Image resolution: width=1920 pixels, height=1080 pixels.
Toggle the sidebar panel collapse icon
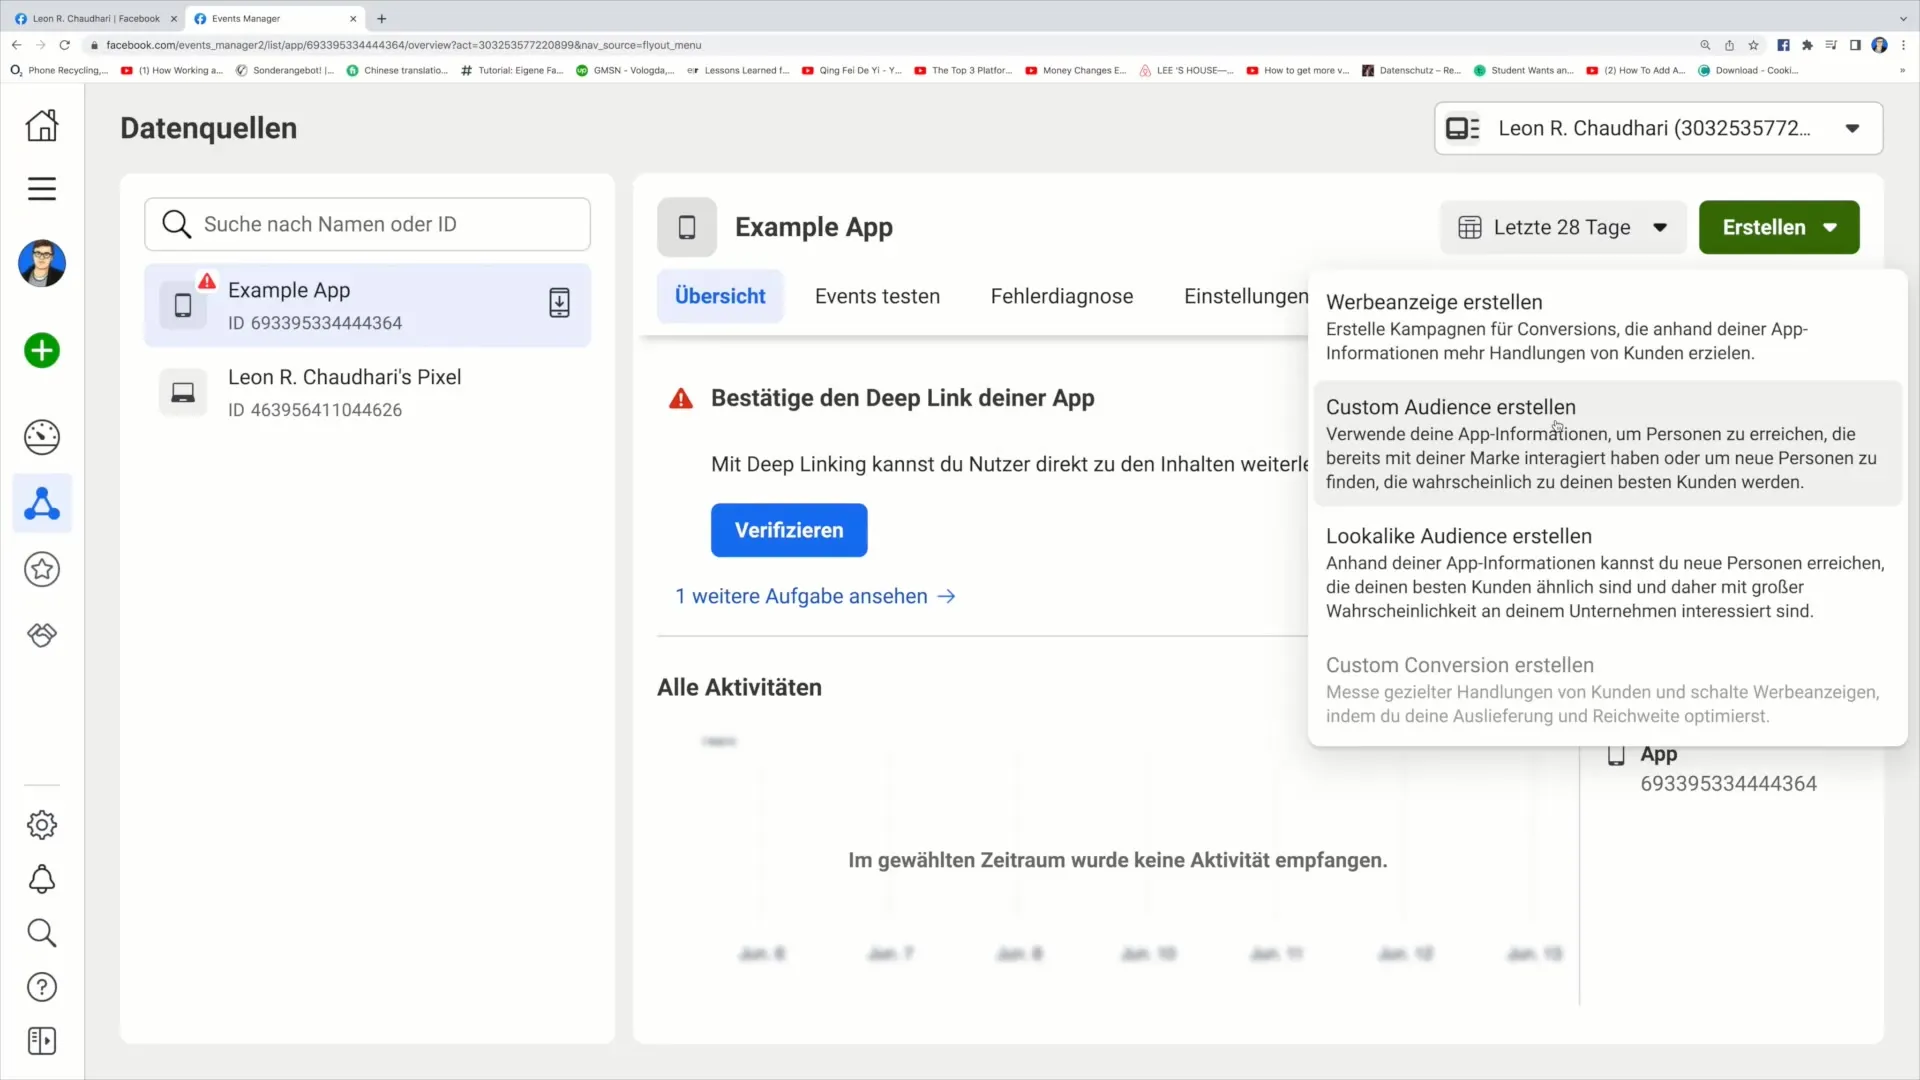click(x=42, y=1041)
